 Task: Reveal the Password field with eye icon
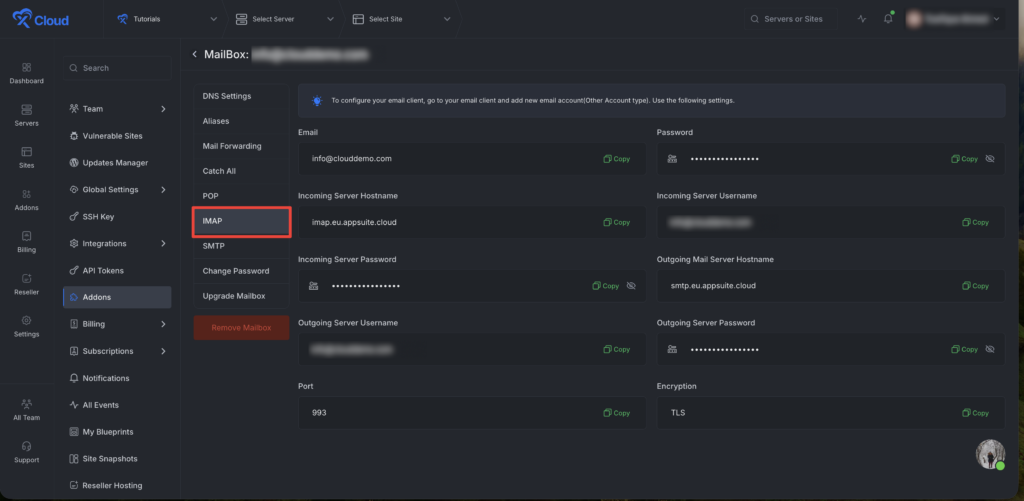[x=990, y=159]
